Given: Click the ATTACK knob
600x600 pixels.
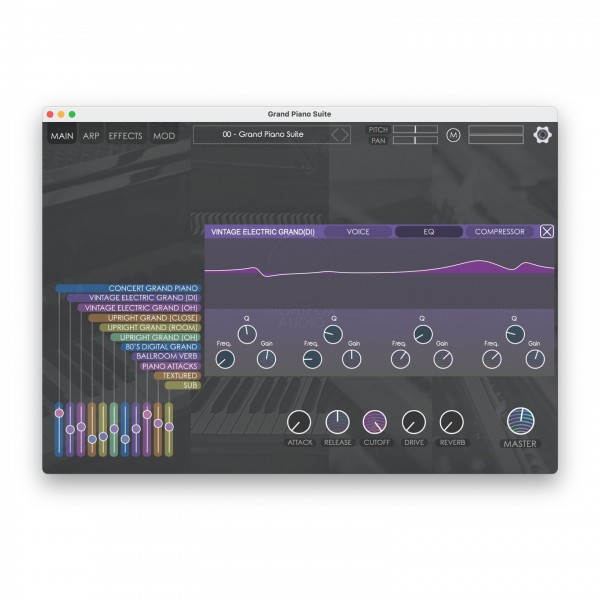Looking at the screenshot, I should tap(299, 422).
